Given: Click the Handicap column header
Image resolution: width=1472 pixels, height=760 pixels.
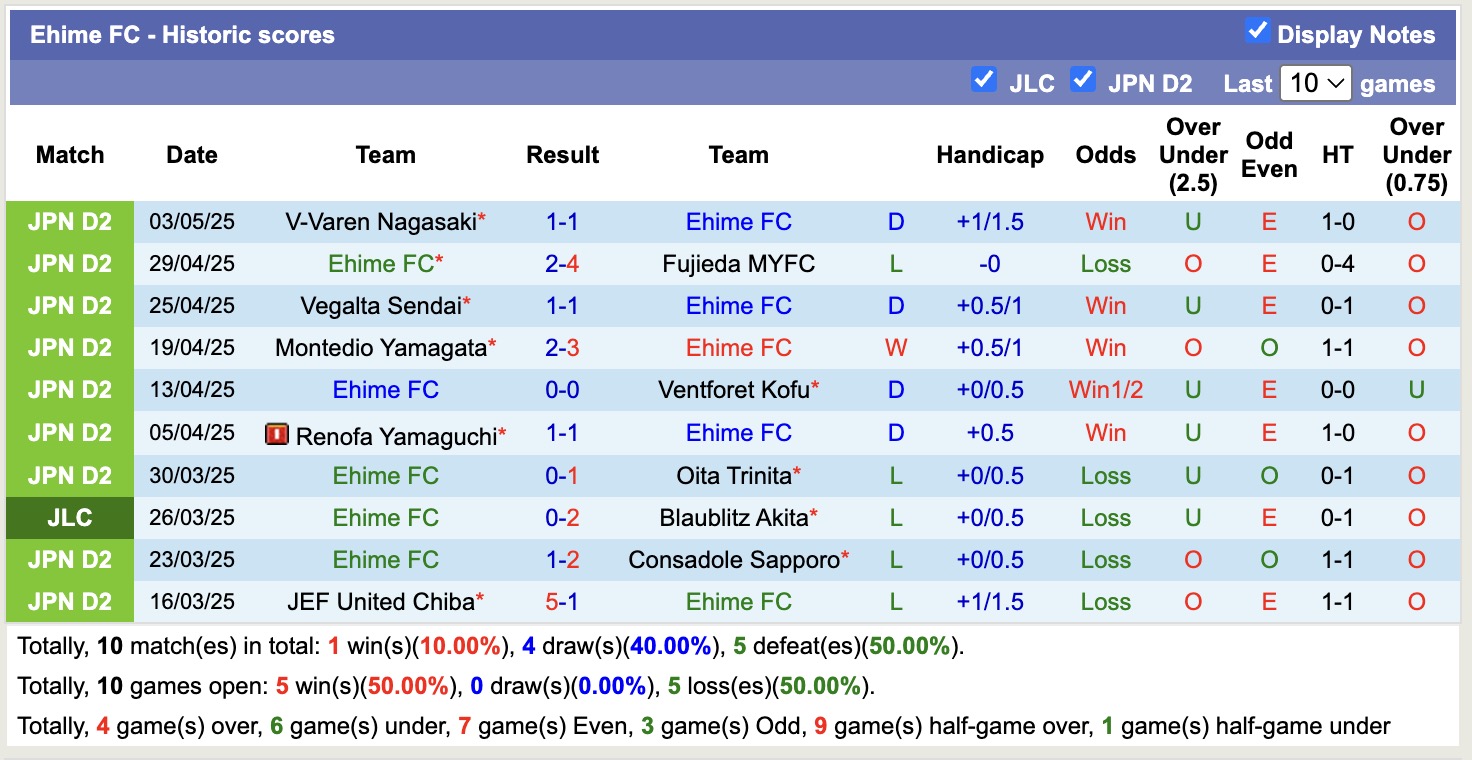Looking at the screenshot, I should point(990,155).
